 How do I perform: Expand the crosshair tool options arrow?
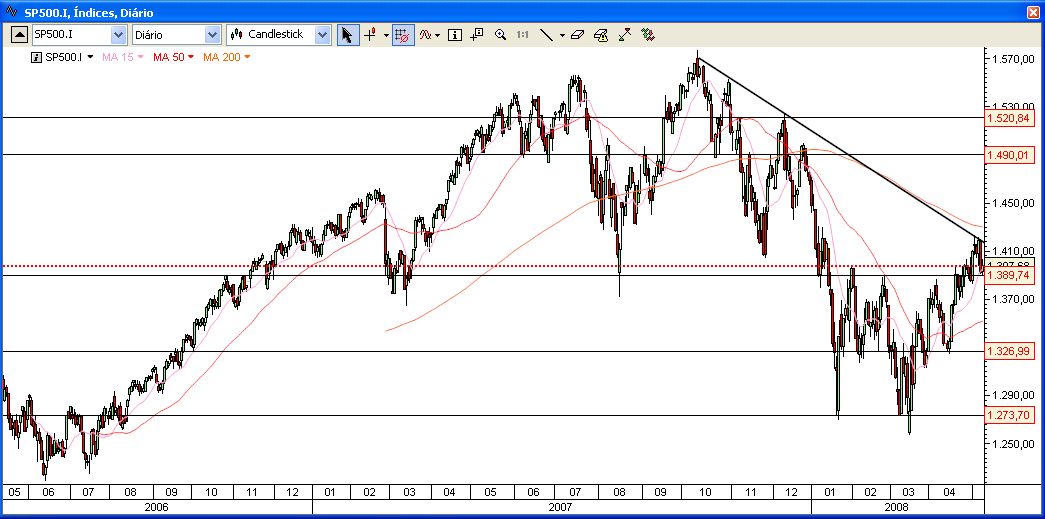(x=387, y=35)
